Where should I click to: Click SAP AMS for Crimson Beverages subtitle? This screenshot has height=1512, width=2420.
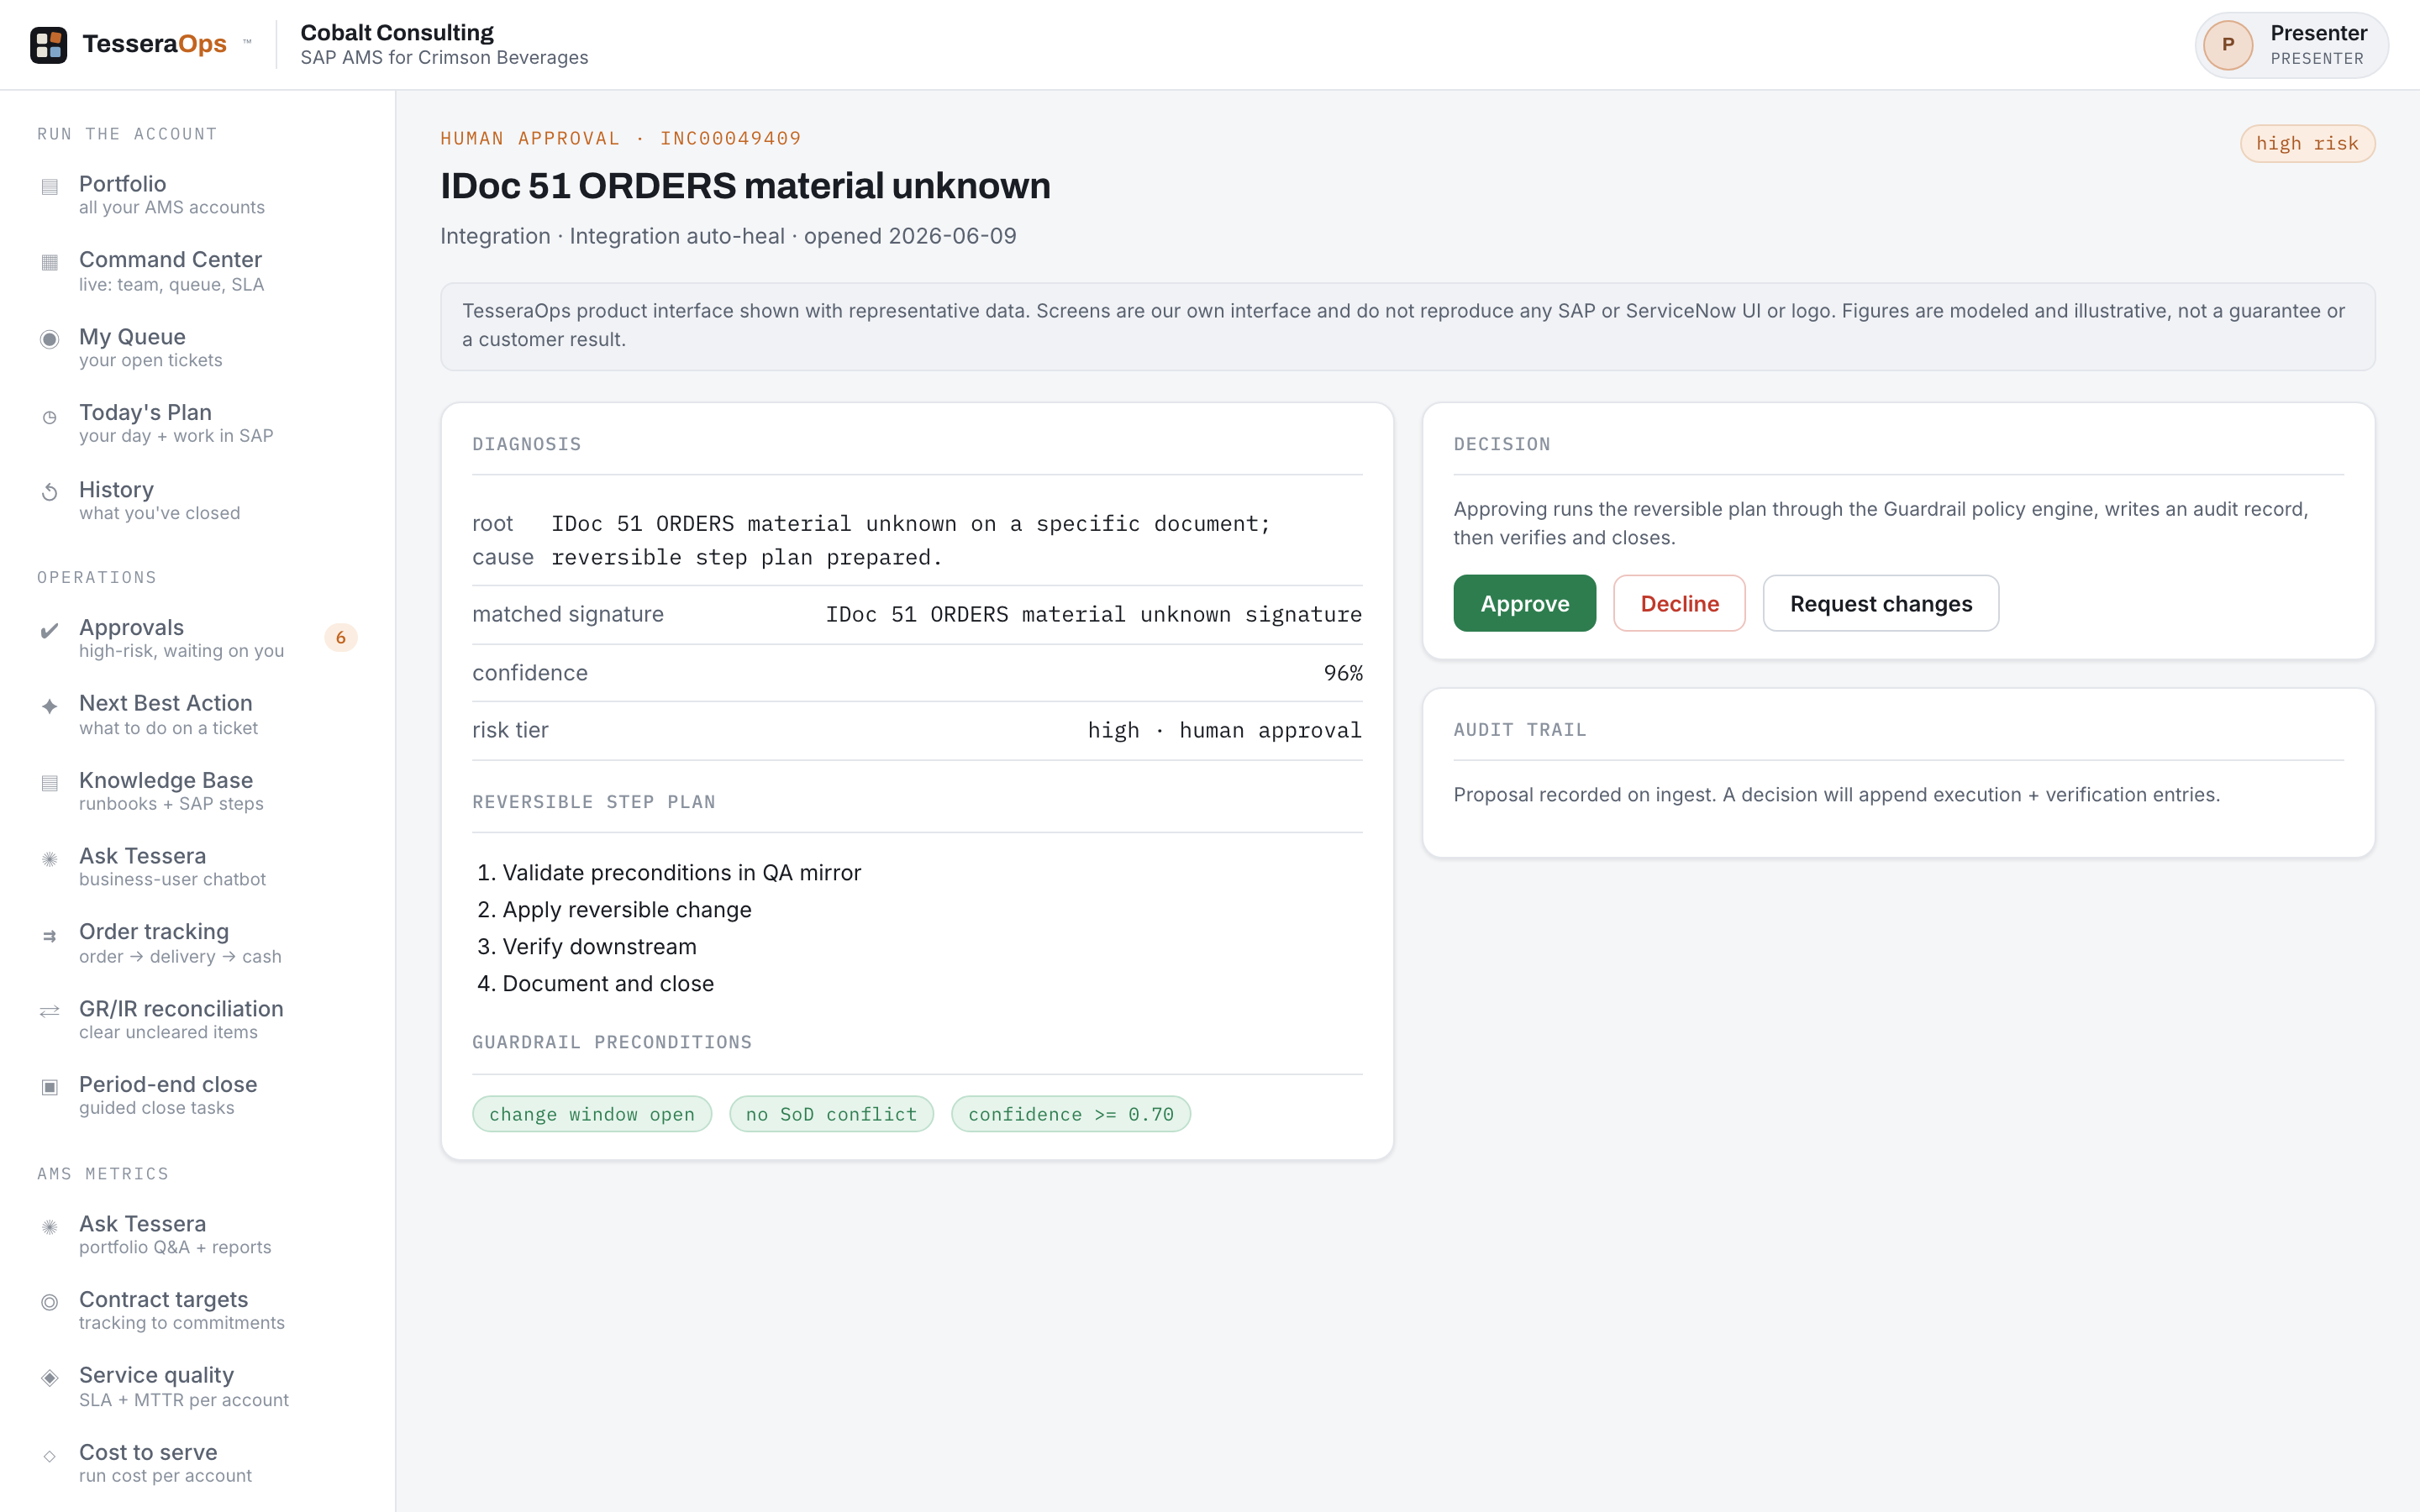point(444,58)
